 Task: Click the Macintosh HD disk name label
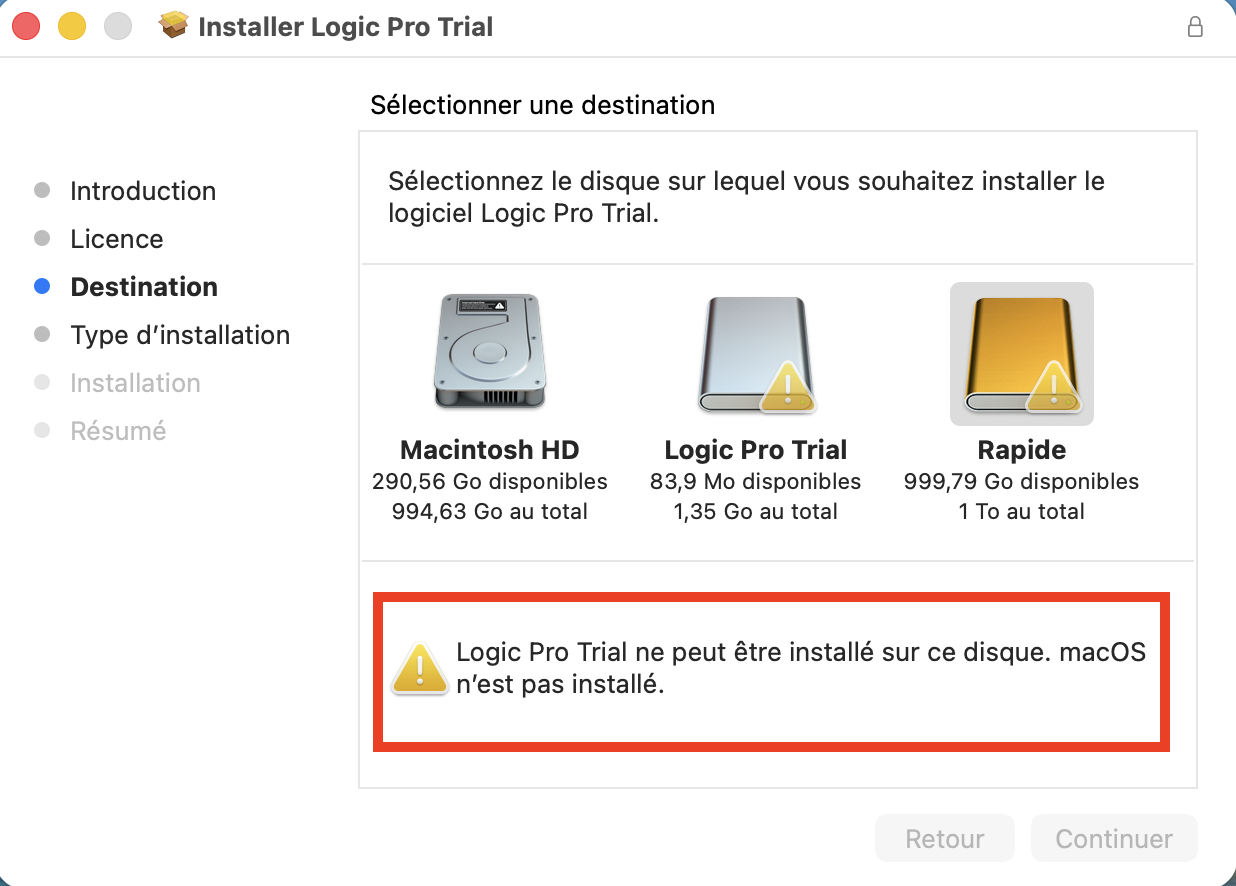(490, 450)
